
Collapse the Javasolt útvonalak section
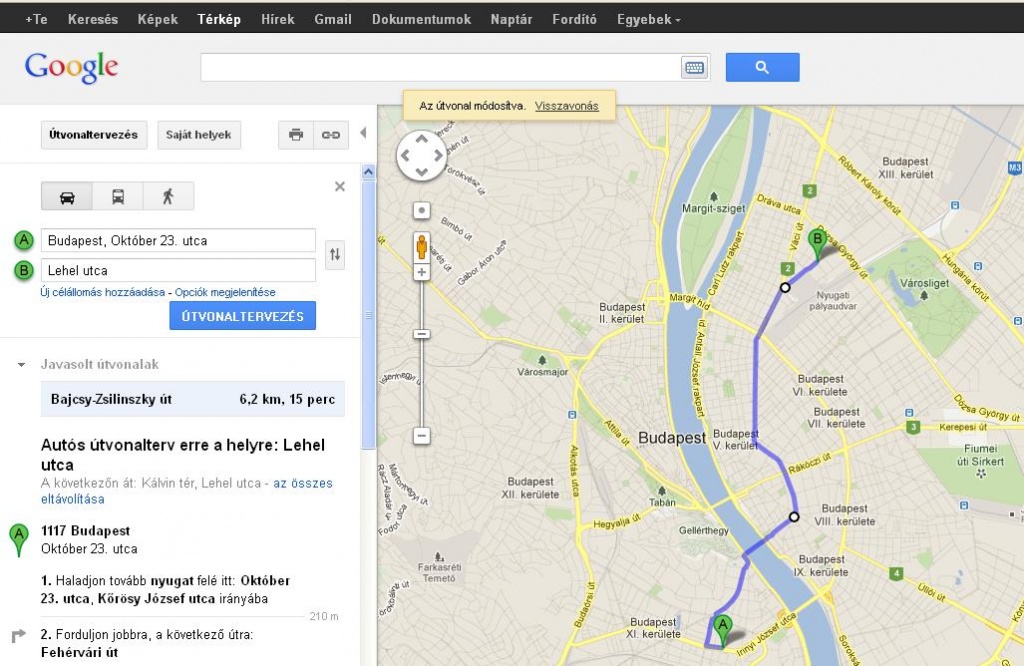(22, 365)
